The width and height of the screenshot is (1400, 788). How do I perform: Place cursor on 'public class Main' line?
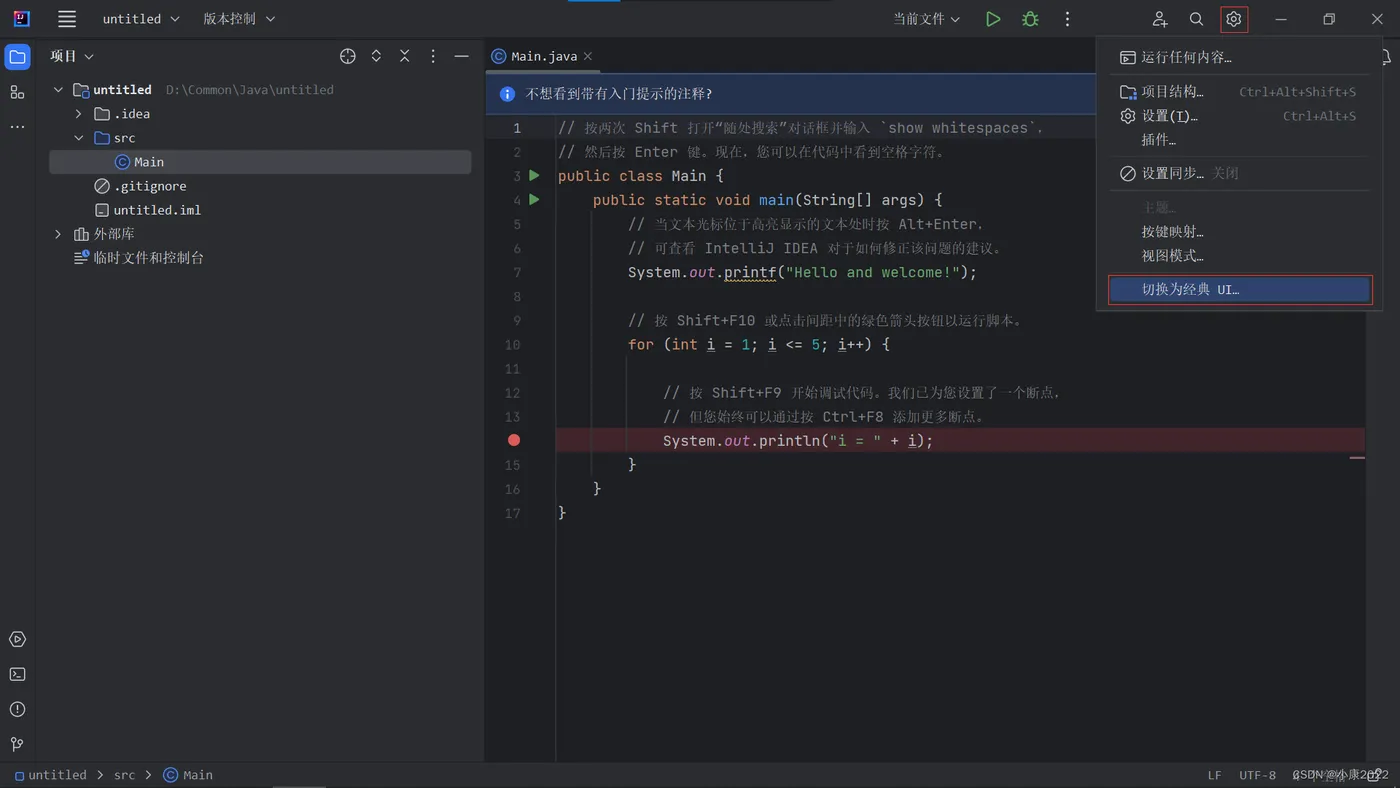pos(640,176)
